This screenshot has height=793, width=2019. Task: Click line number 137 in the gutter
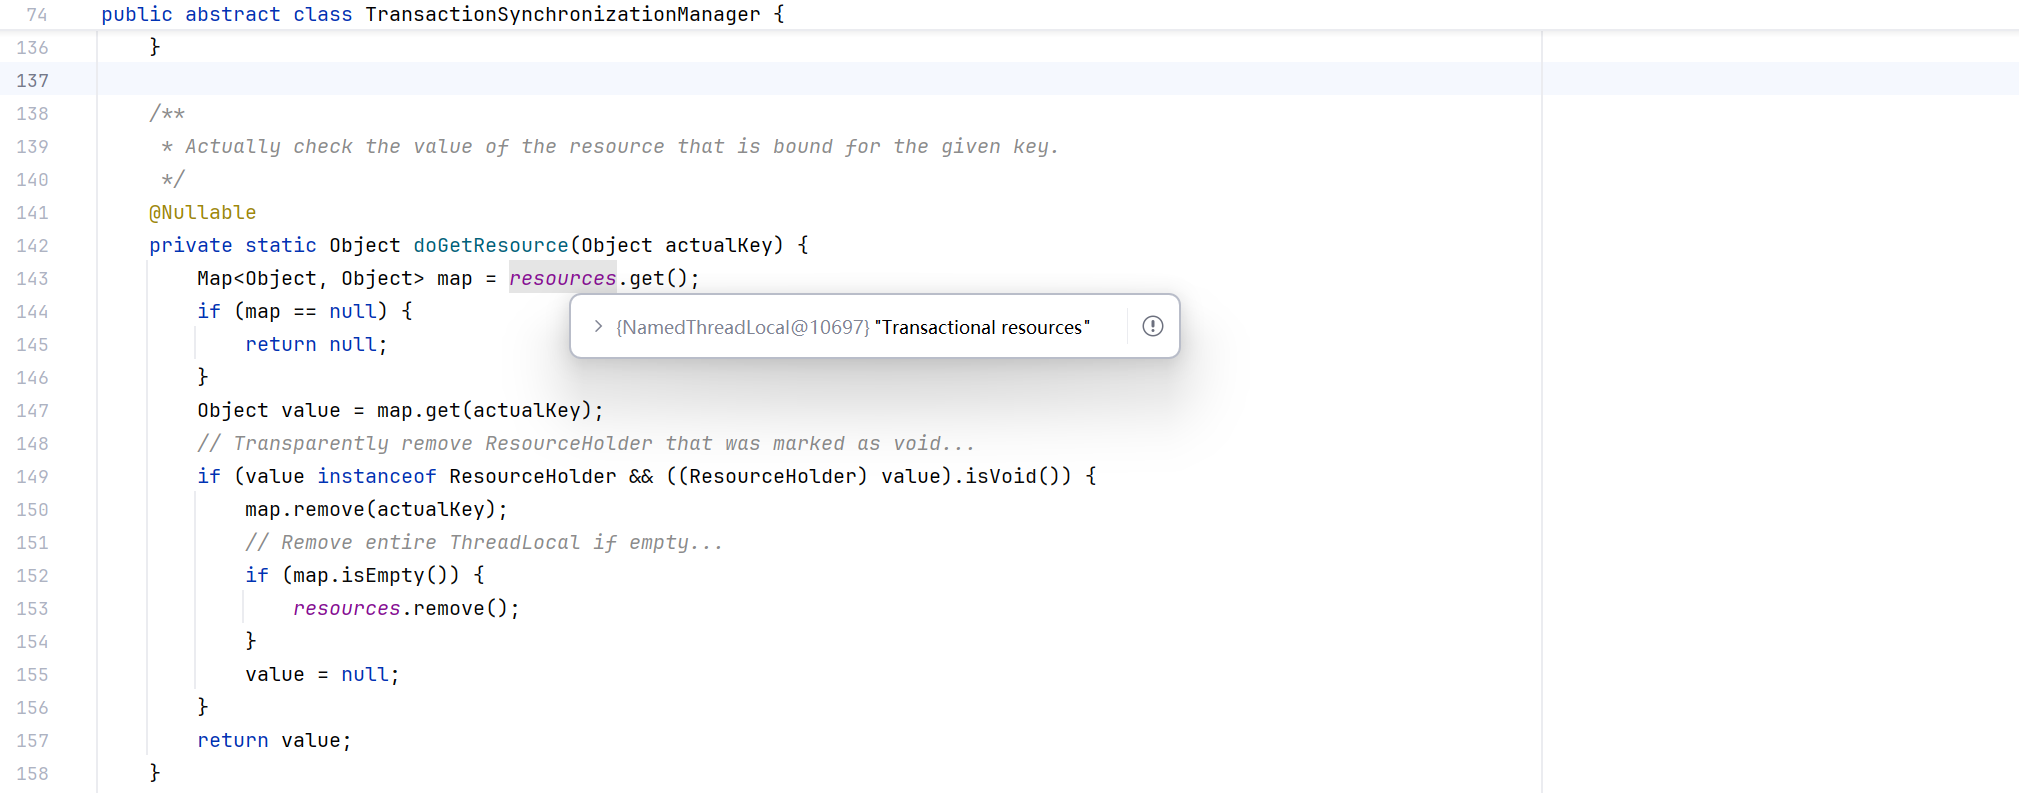[32, 80]
